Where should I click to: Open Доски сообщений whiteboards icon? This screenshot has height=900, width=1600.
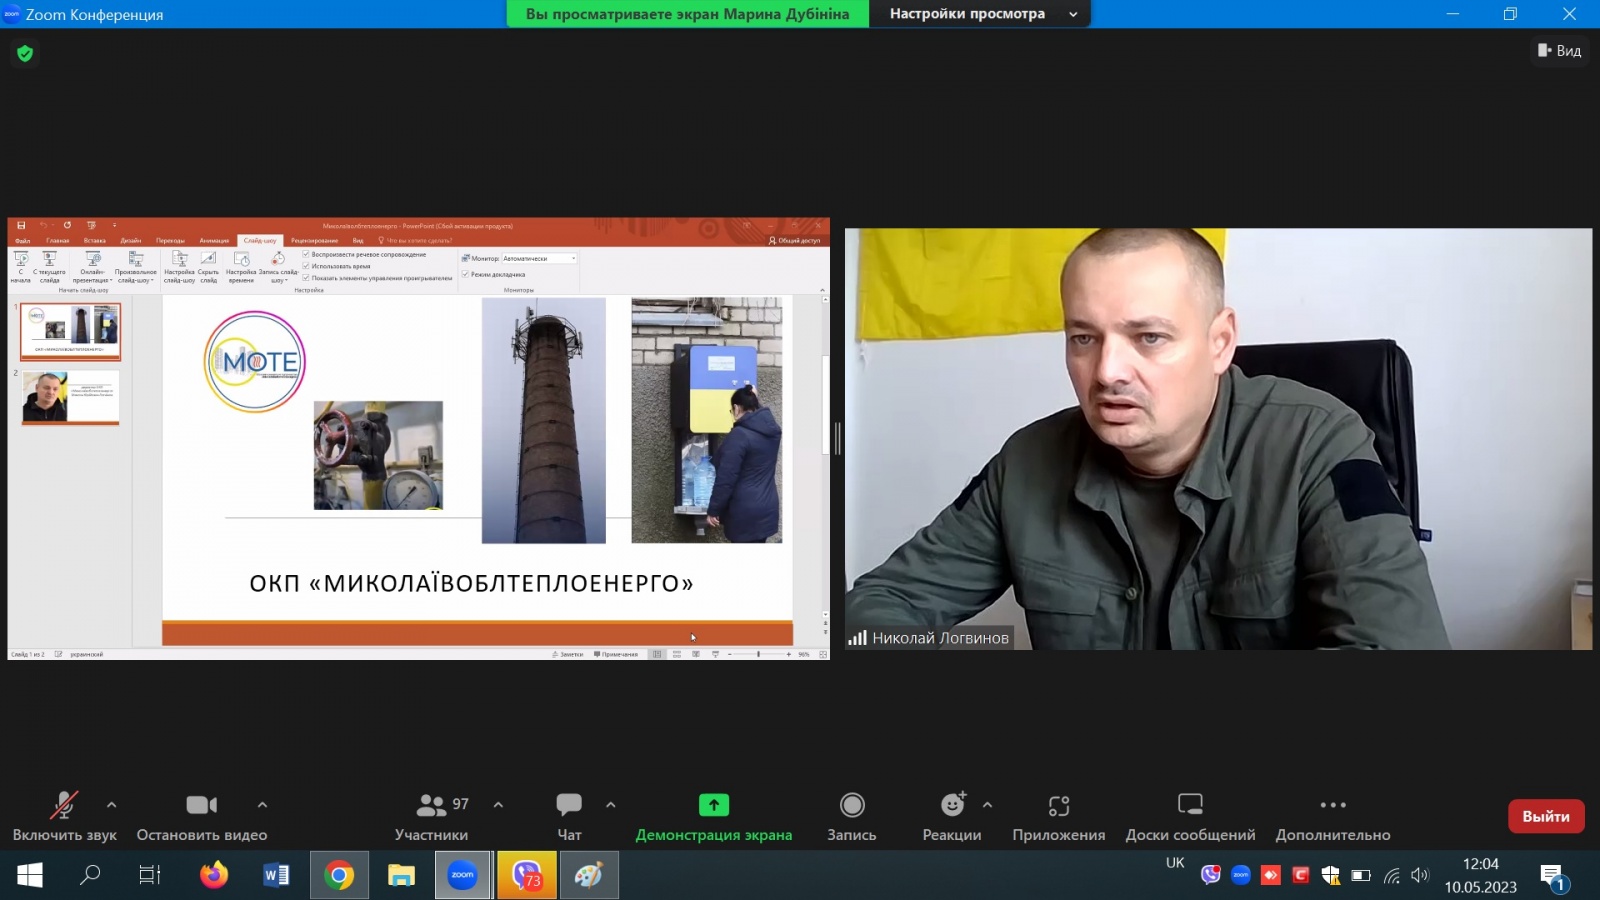(1190, 804)
